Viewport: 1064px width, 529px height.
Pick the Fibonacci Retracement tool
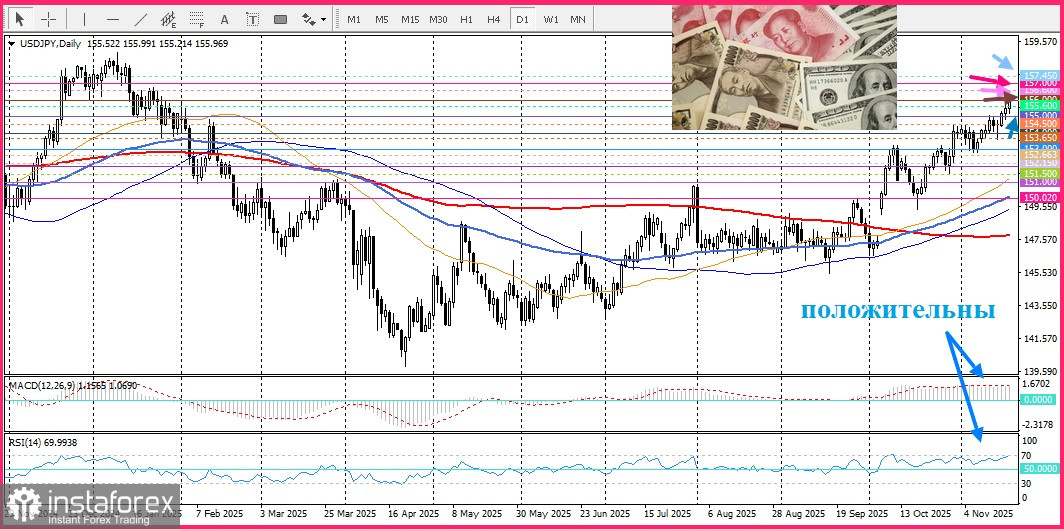click(197, 19)
